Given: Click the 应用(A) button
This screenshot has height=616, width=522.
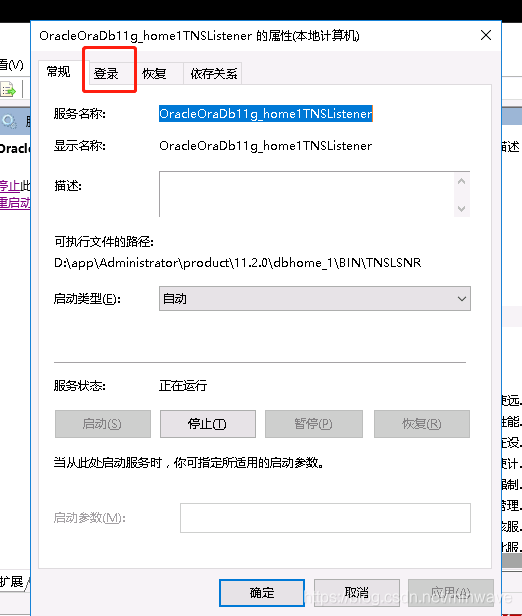Looking at the screenshot, I should pos(451,593).
